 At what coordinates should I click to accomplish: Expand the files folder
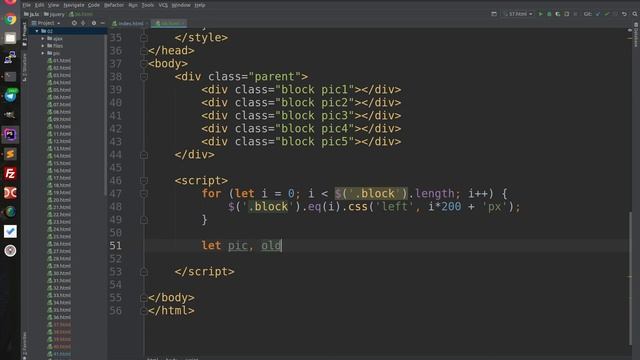click(43, 46)
